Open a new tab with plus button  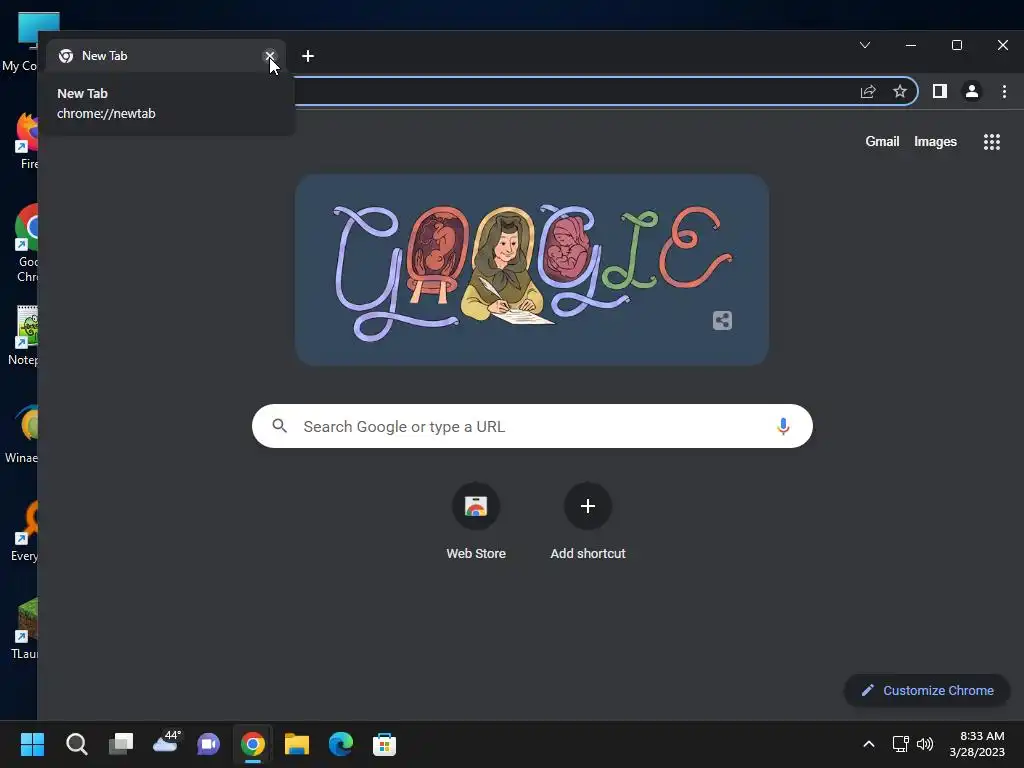(x=308, y=56)
